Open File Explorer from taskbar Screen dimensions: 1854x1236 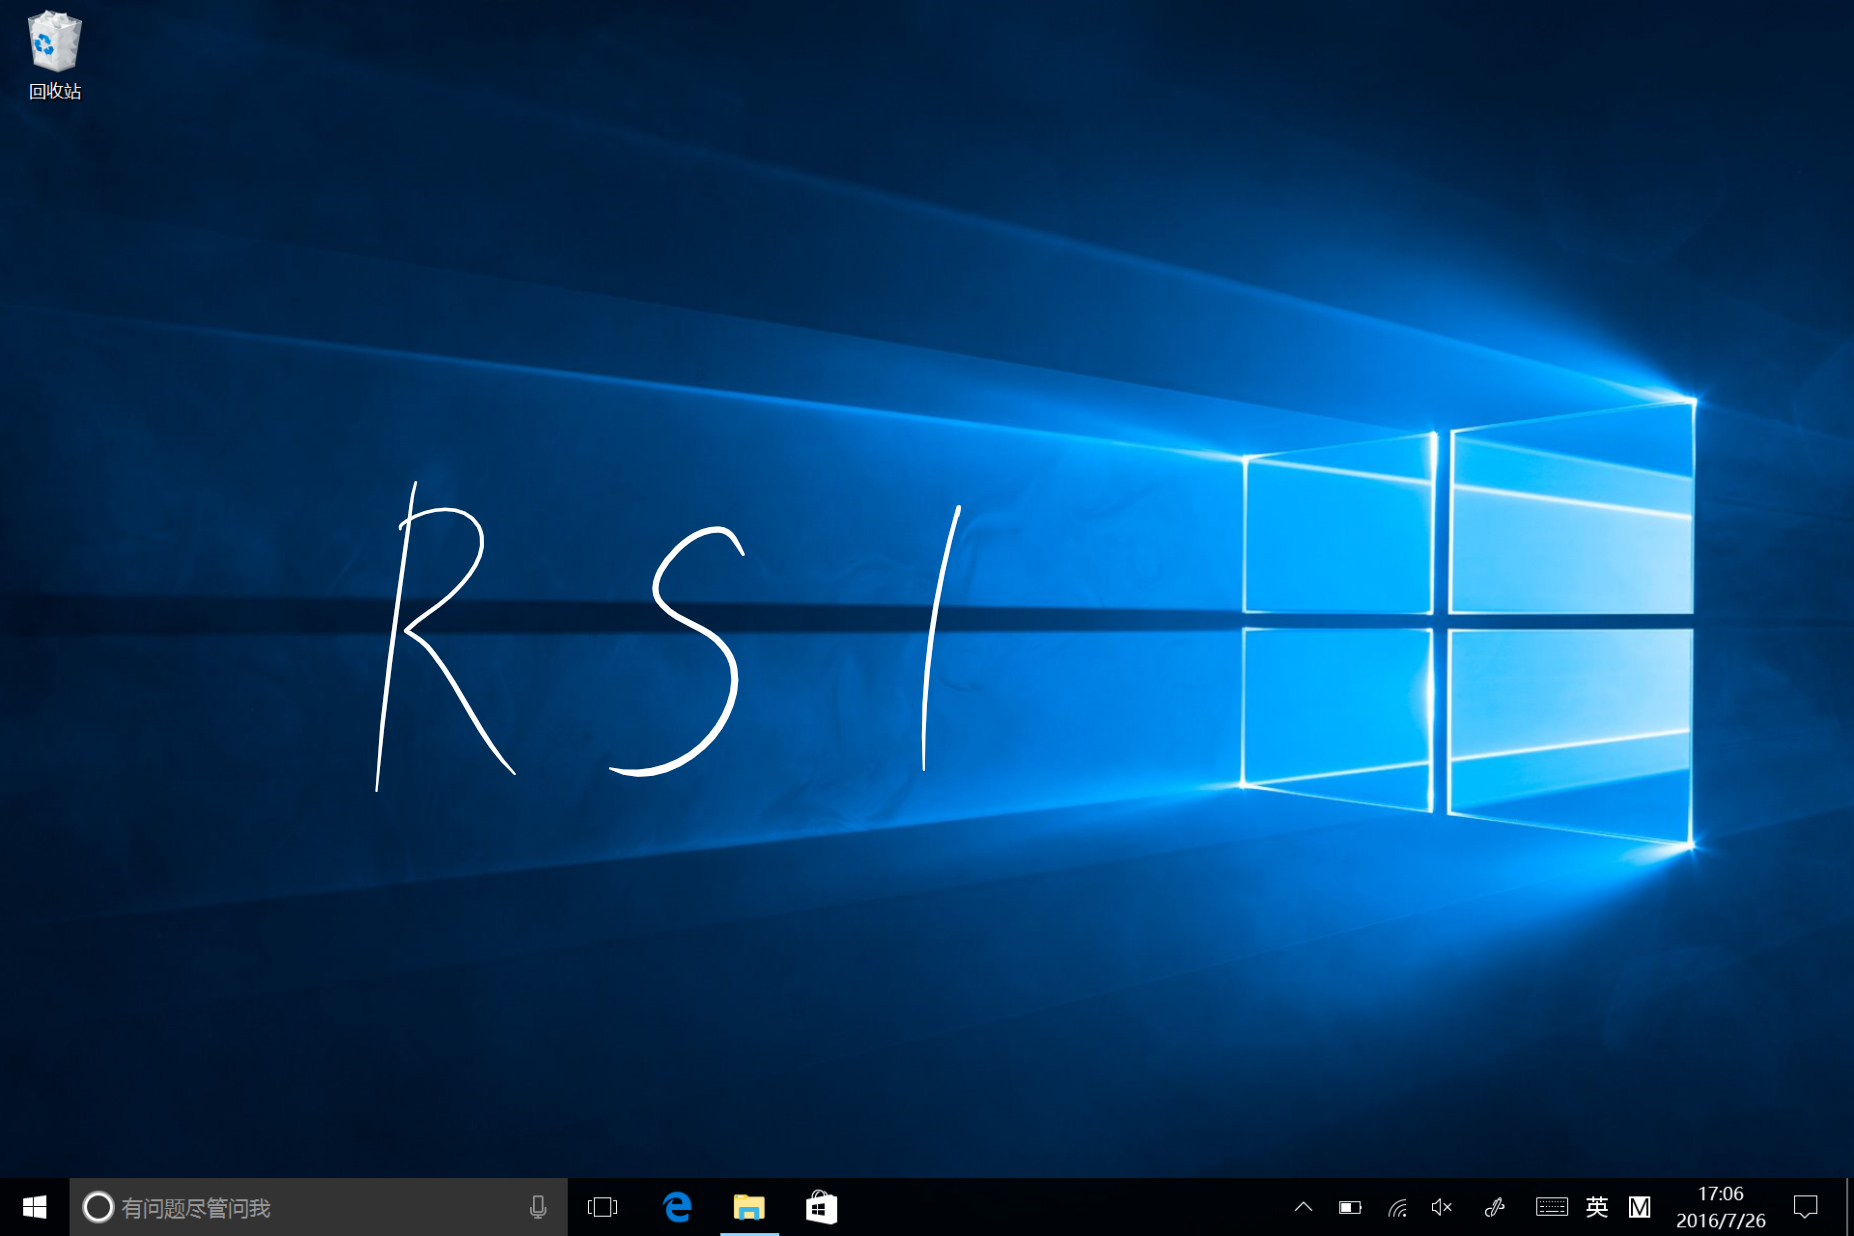[x=749, y=1207]
